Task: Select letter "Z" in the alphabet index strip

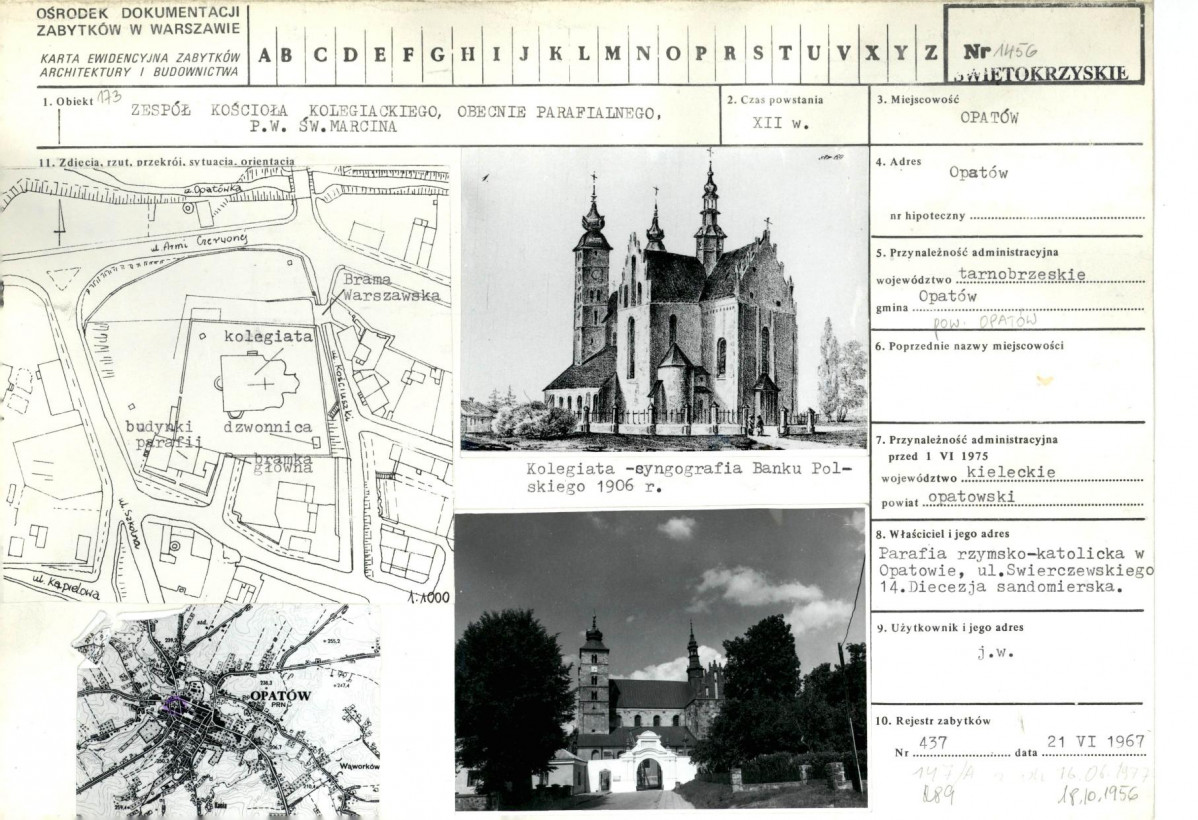Action: 930,55
